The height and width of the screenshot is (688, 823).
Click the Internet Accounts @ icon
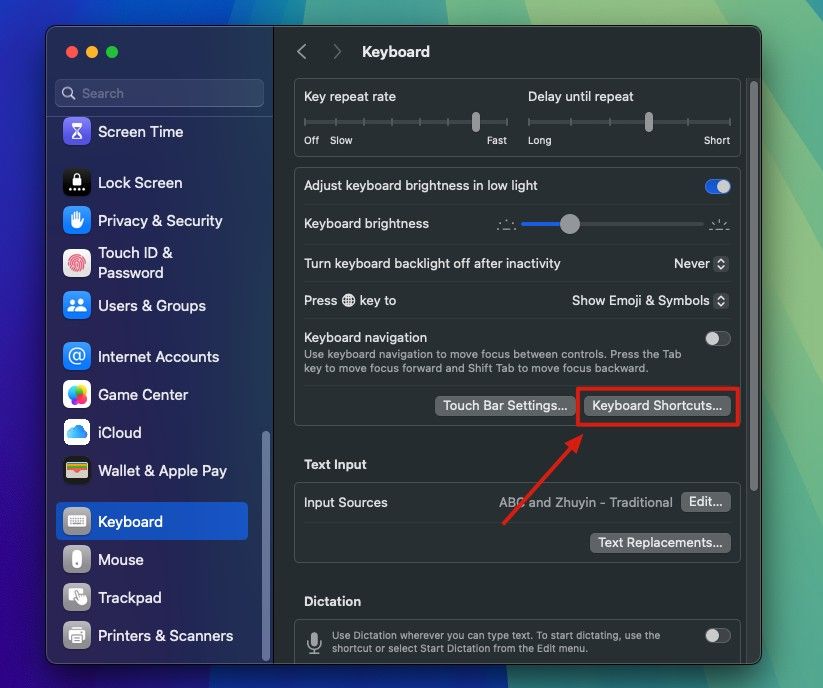coord(77,356)
